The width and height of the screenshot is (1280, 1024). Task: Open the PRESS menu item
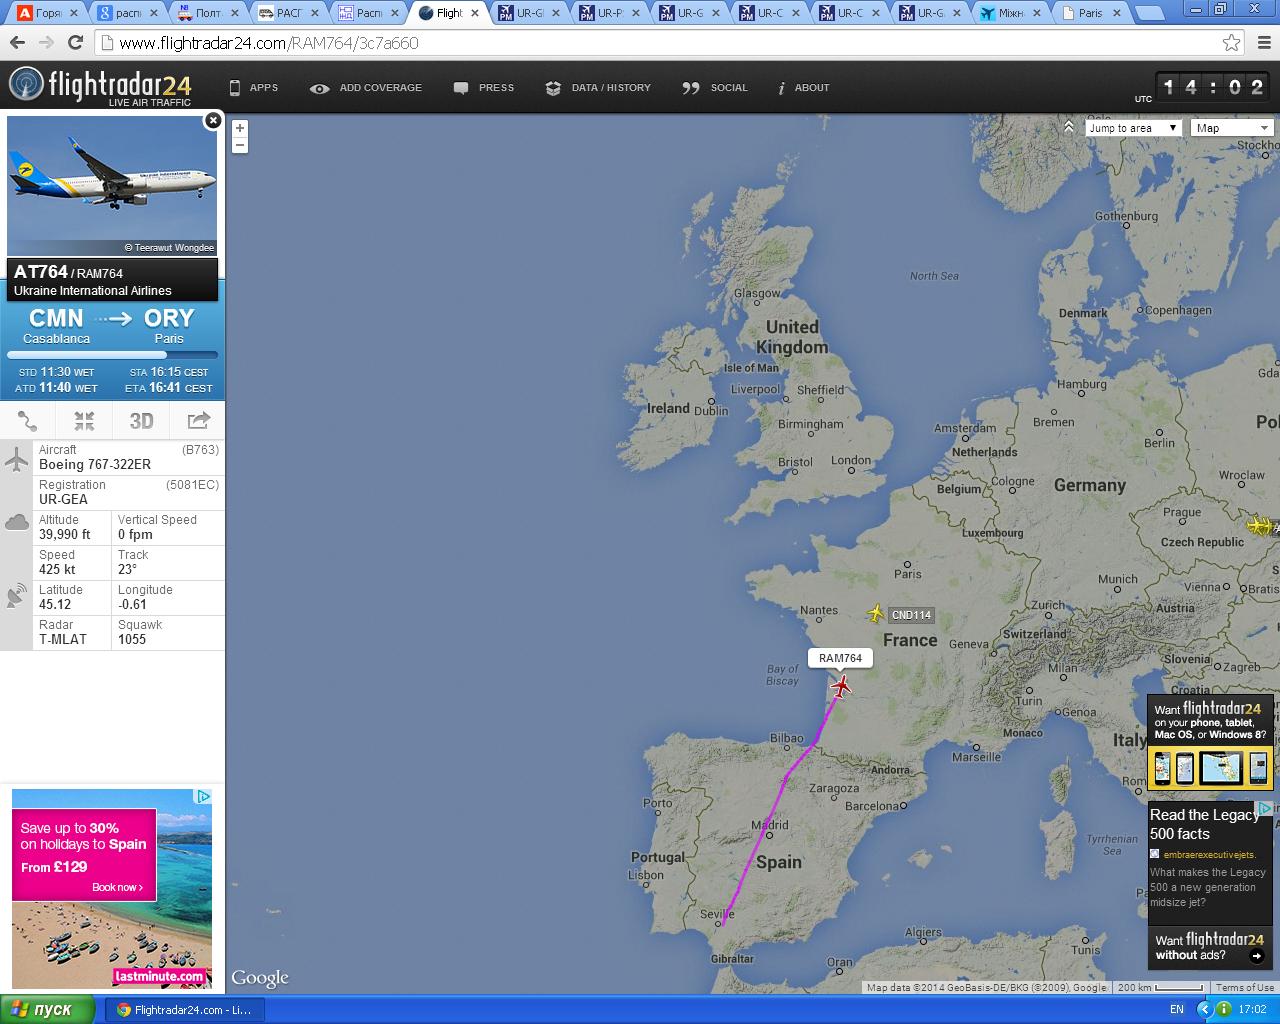pyautogui.click(x=484, y=88)
